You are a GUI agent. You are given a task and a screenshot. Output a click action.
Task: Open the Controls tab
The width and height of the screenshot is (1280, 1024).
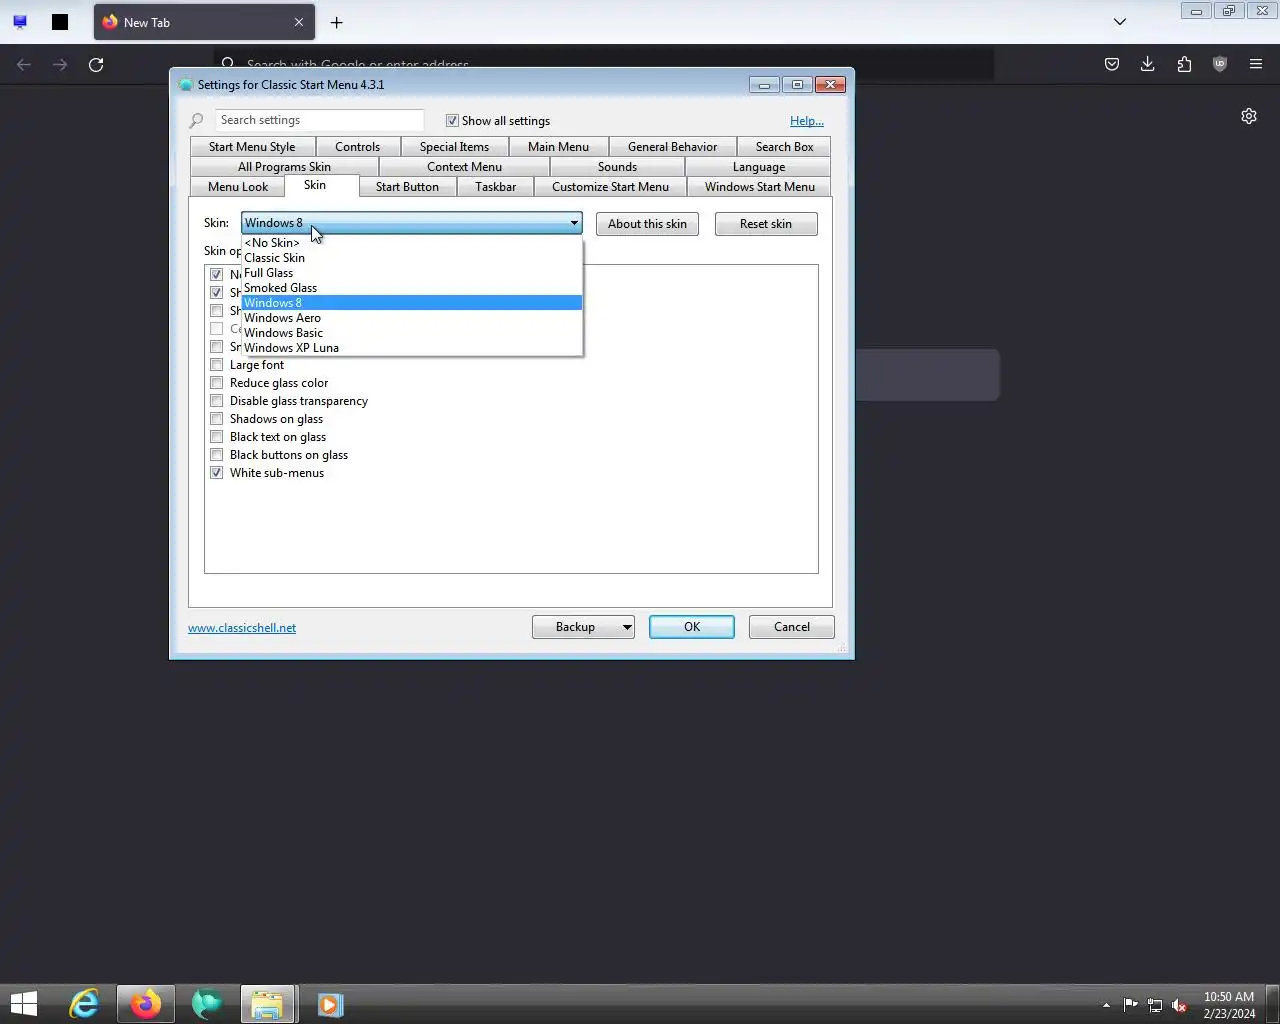click(357, 147)
